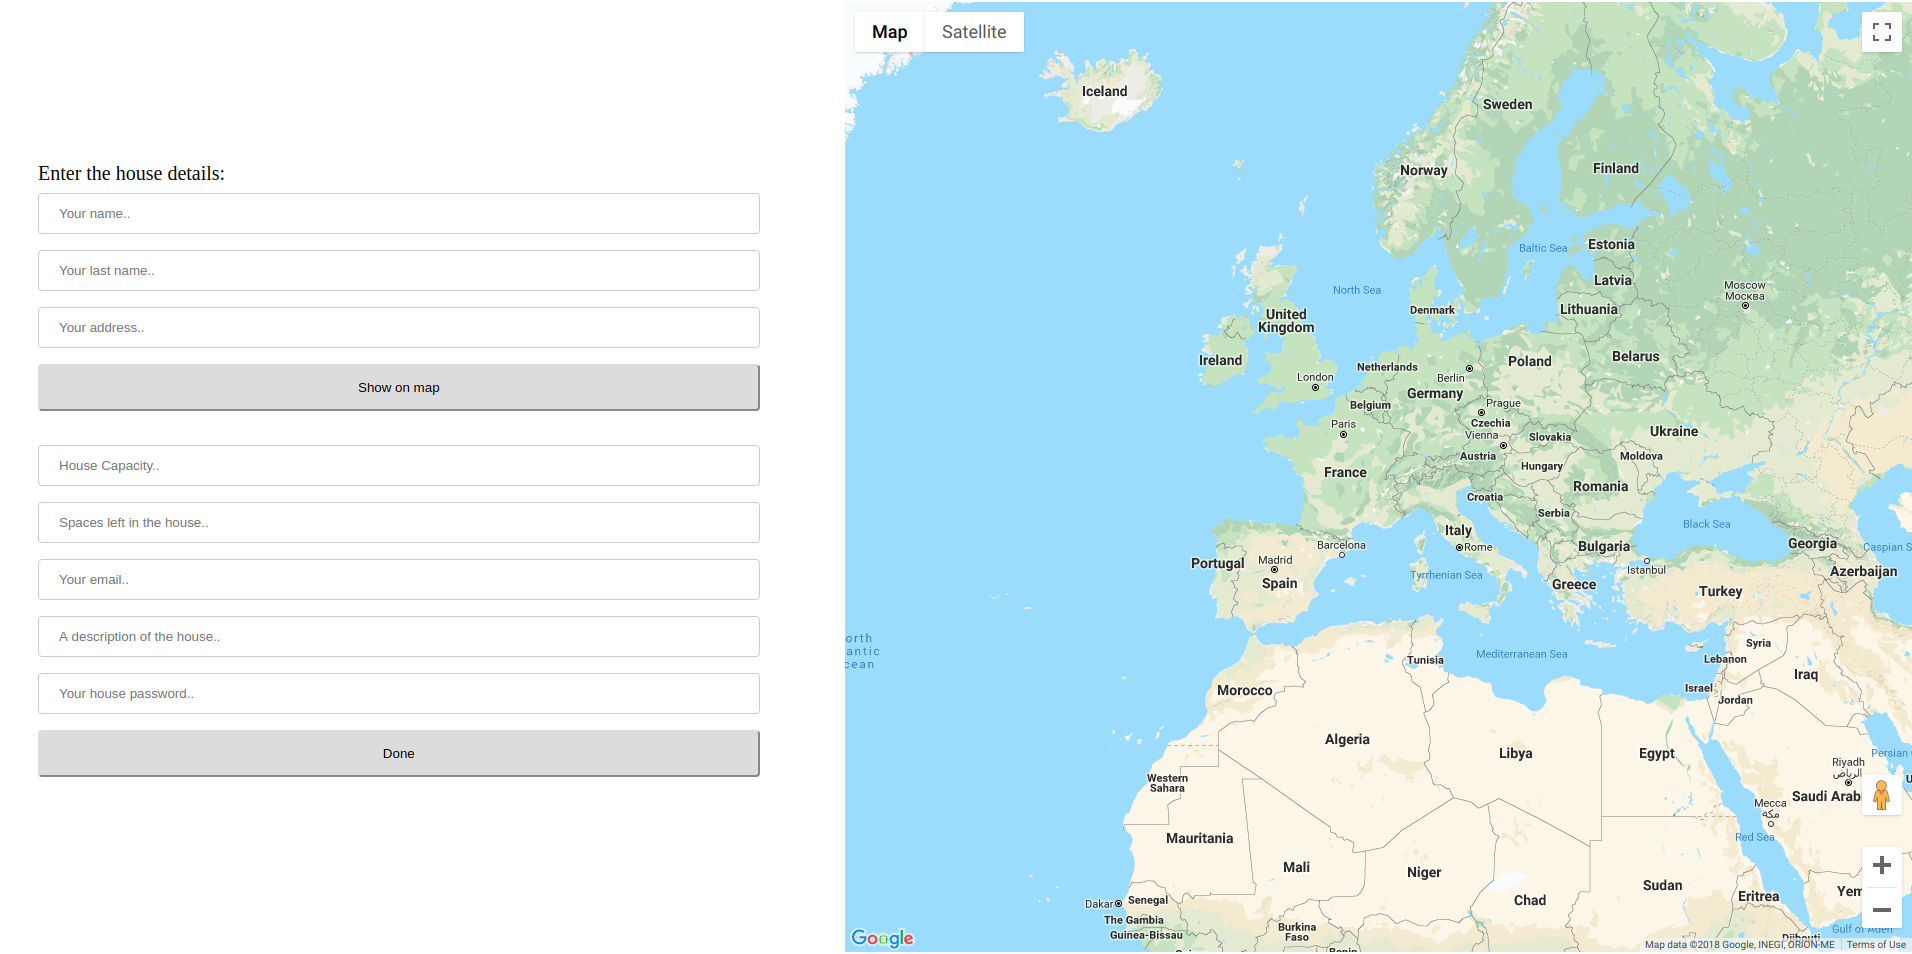Click the Black Sea label

[1706, 524]
